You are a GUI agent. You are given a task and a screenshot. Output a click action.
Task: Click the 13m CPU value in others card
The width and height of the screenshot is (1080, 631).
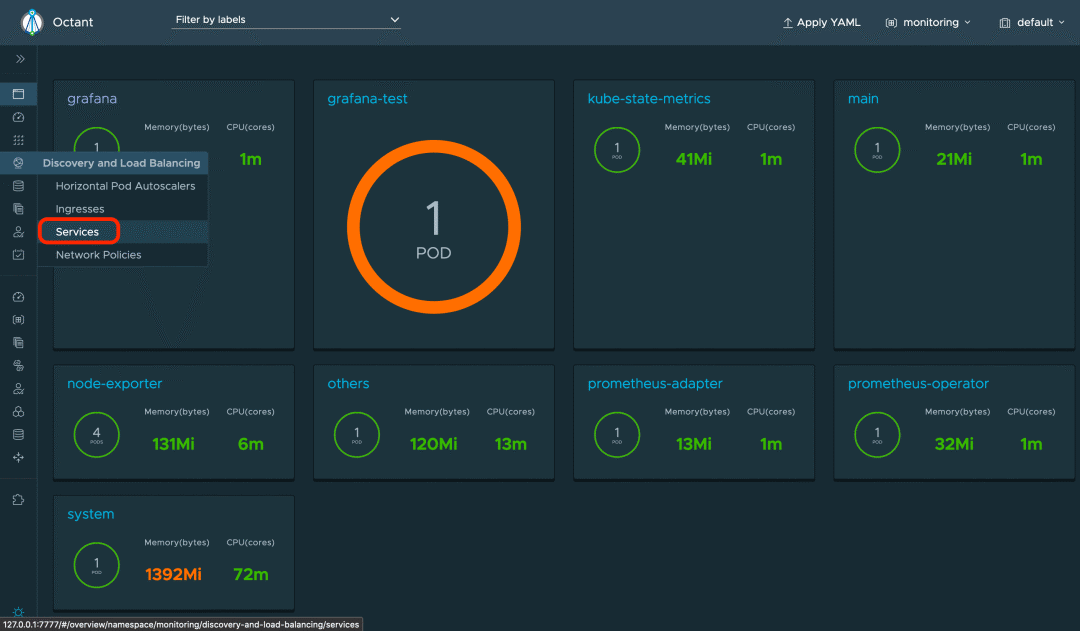510,444
